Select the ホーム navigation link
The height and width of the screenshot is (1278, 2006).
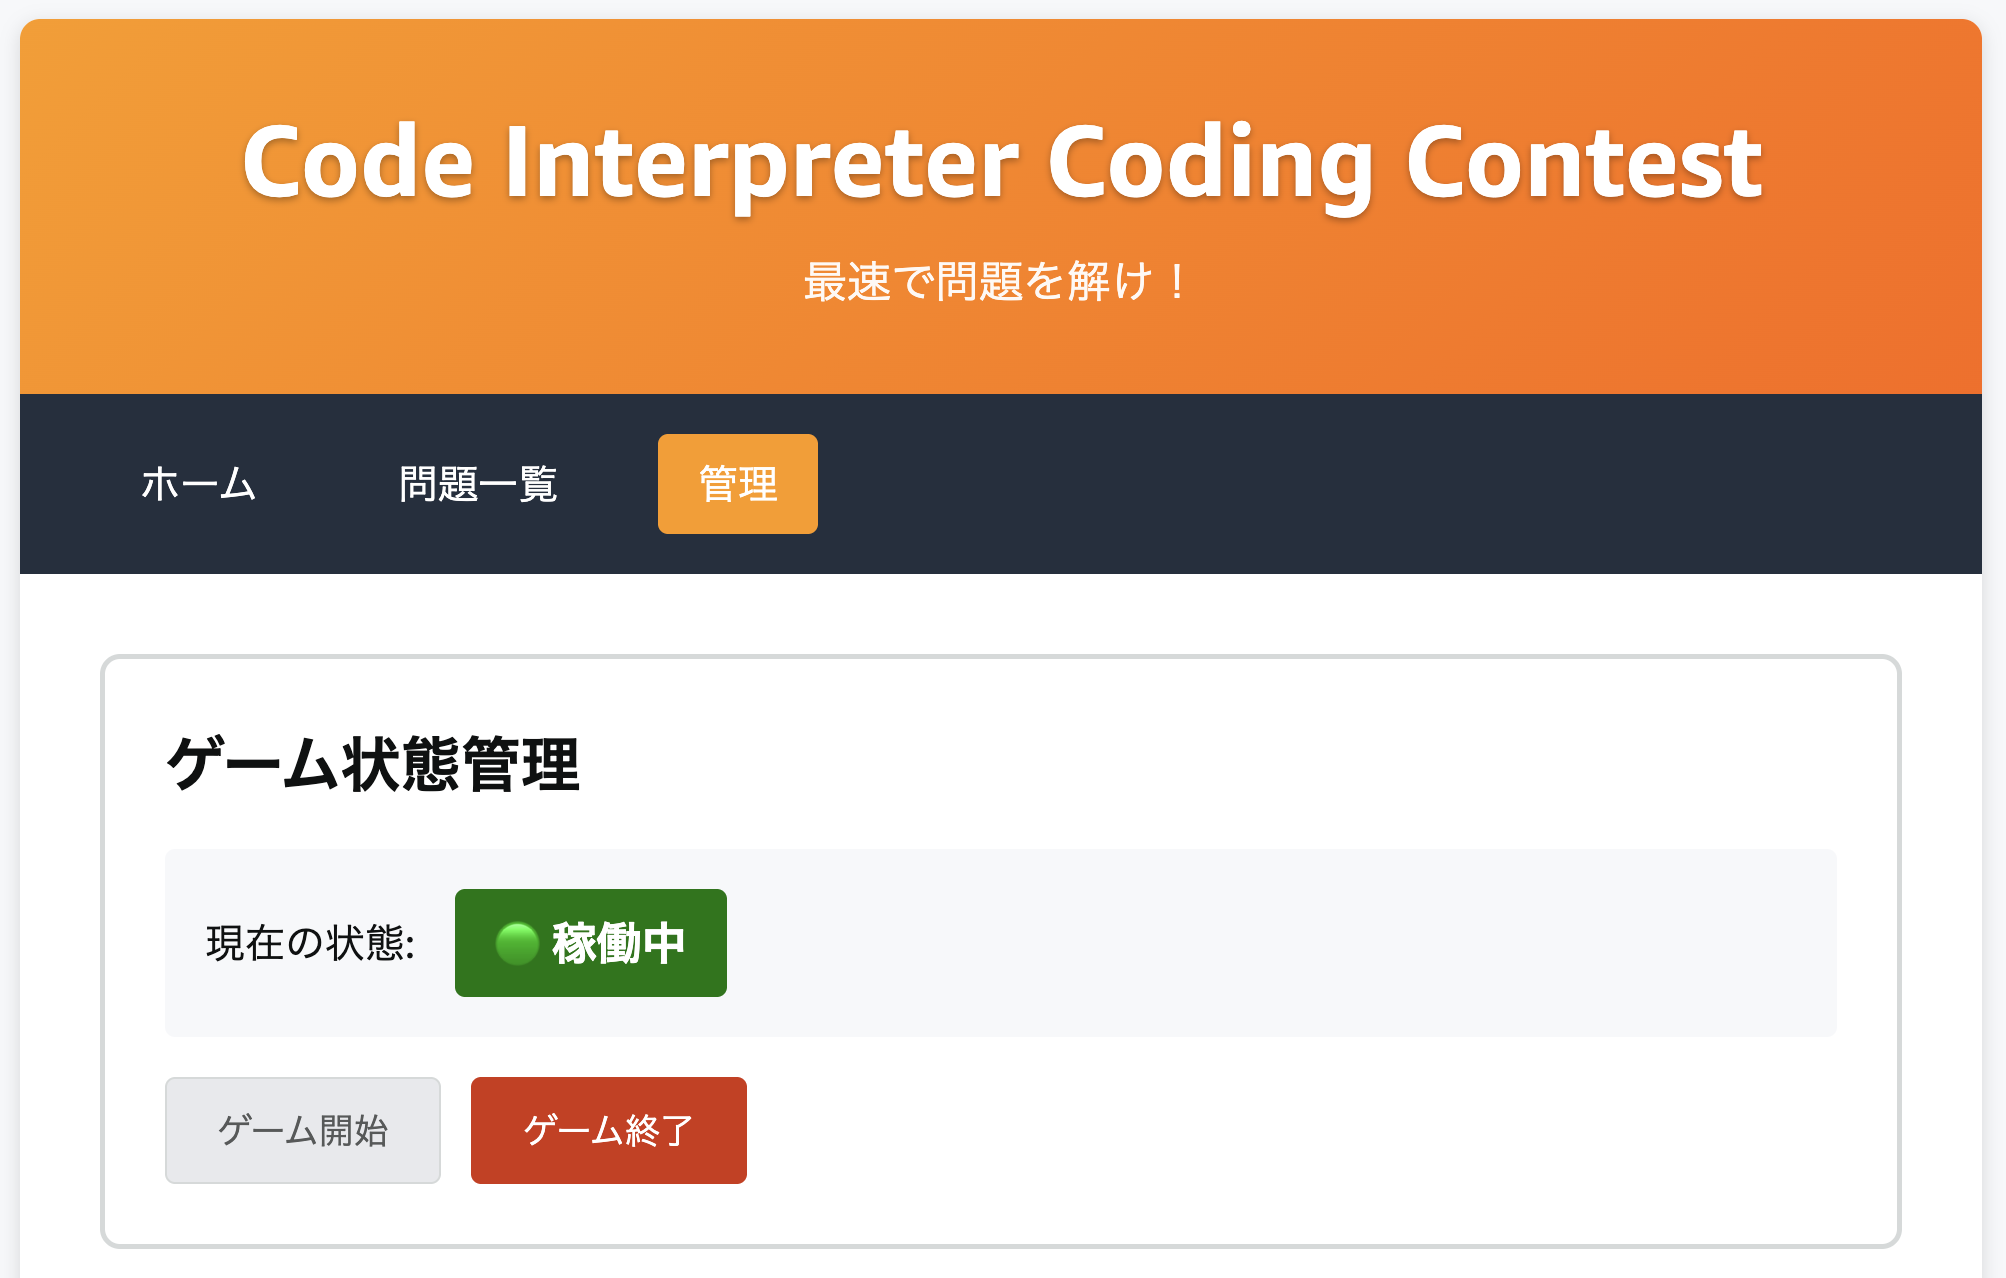tap(197, 485)
